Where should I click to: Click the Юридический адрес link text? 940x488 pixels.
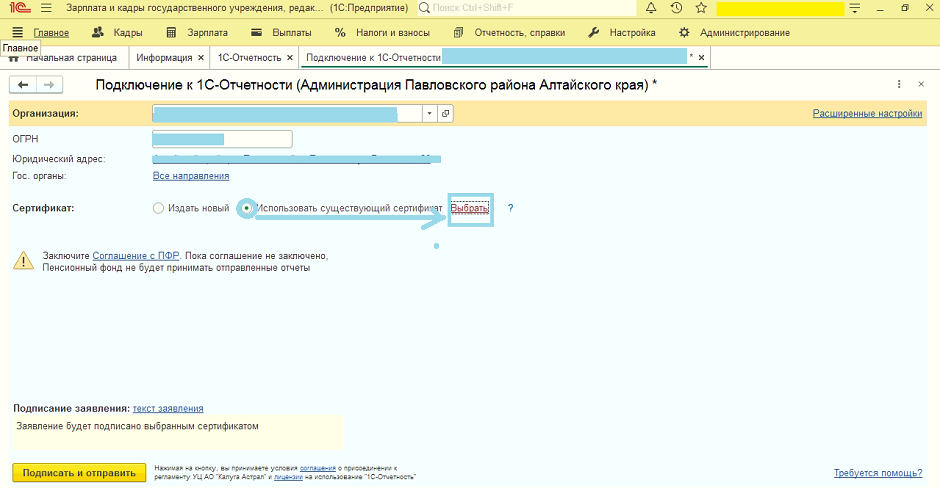(x=297, y=159)
